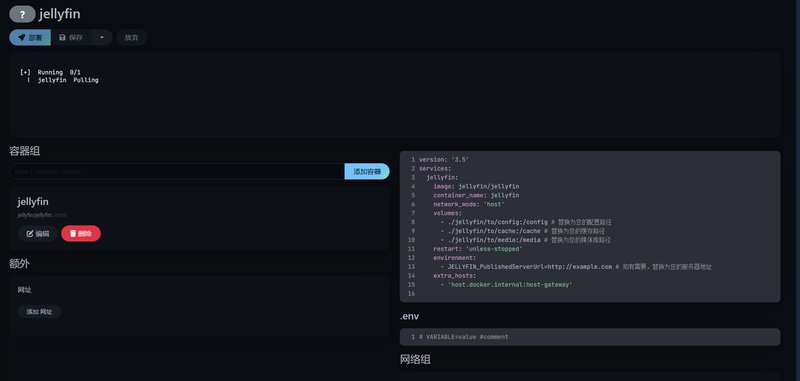Viewport: 800px width, 381px height.
Task: Deploy the stack with the rocket 部署 button
Action: pyautogui.click(x=30, y=37)
